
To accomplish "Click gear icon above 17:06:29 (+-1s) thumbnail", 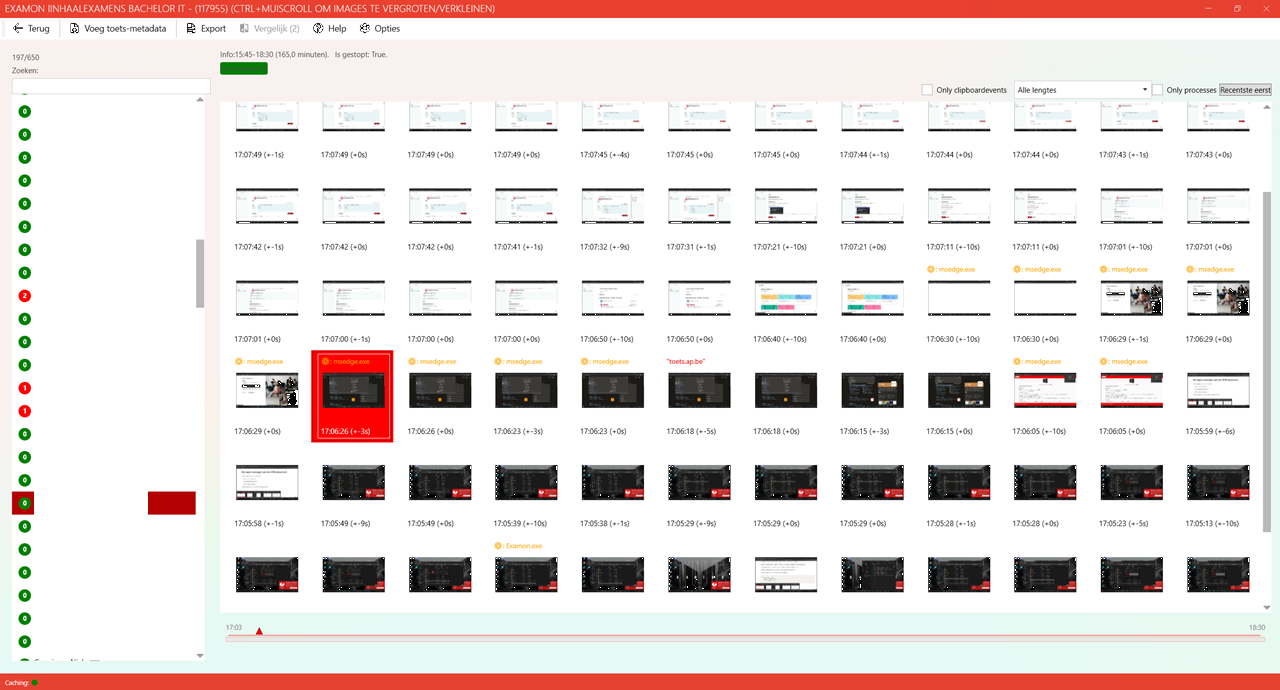I will [x=1104, y=270].
